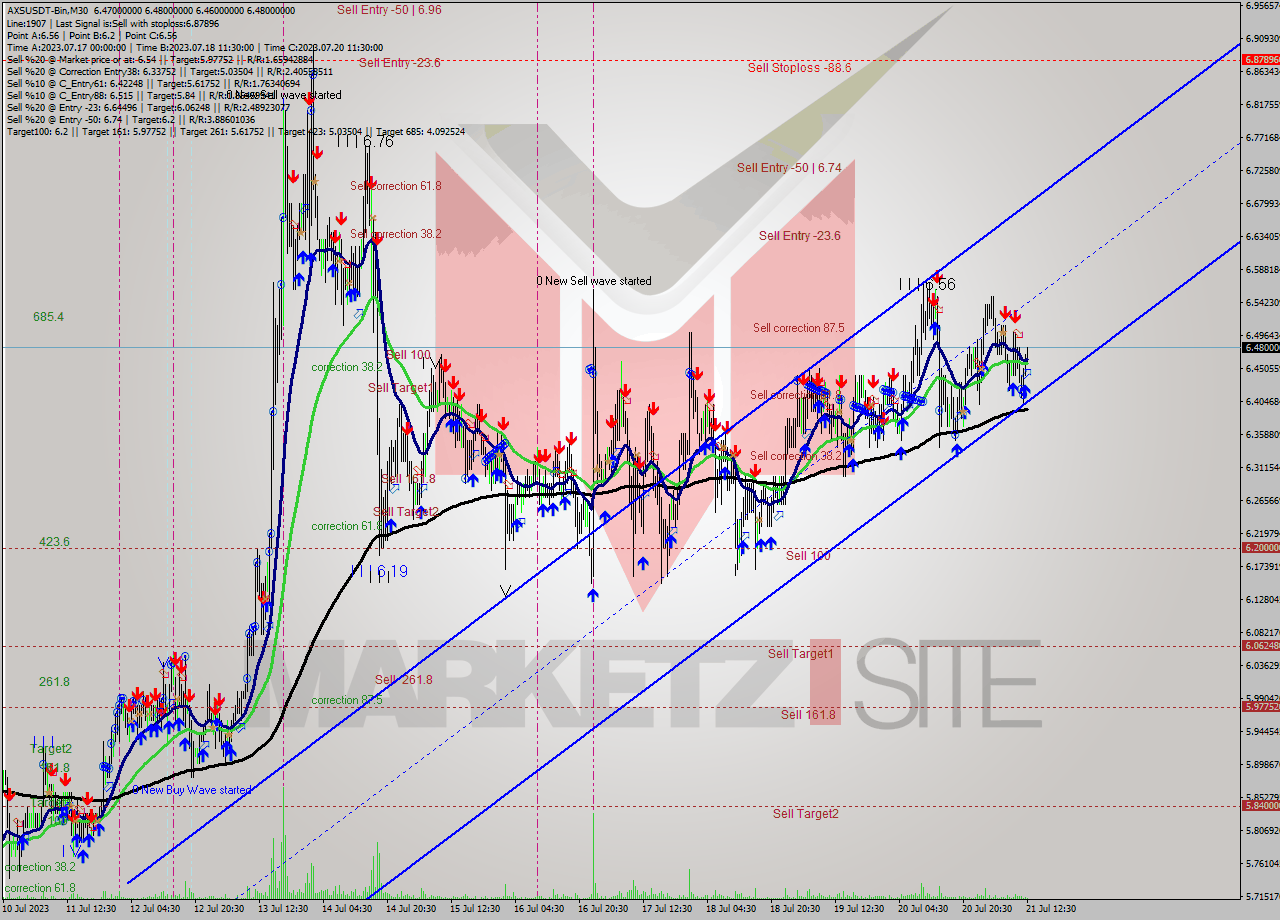The width and height of the screenshot is (1280, 920).
Task: Select 'Sell %20 @ Correction Entry38: 6.33752' line
Action: (x=169, y=71)
